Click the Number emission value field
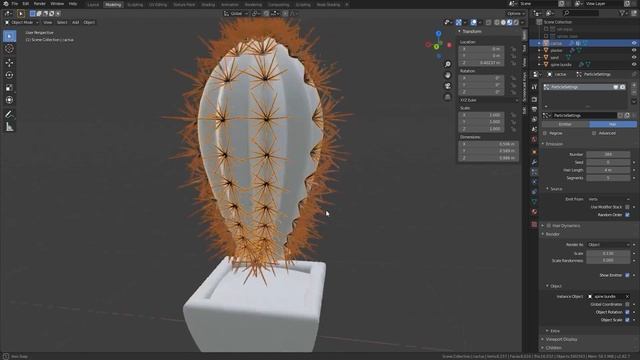Image resolution: width=640 pixels, height=360 pixels. 608,154
